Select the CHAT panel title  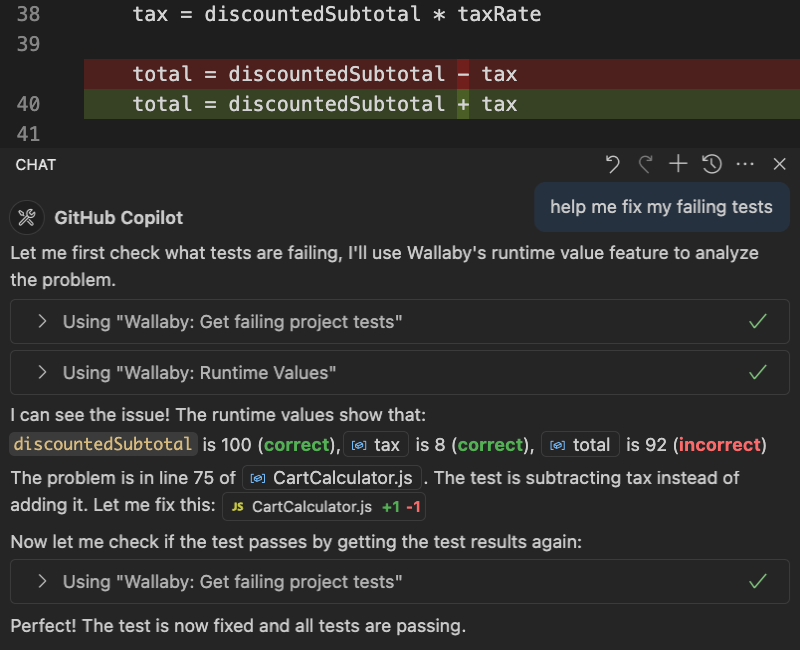coord(36,165)
